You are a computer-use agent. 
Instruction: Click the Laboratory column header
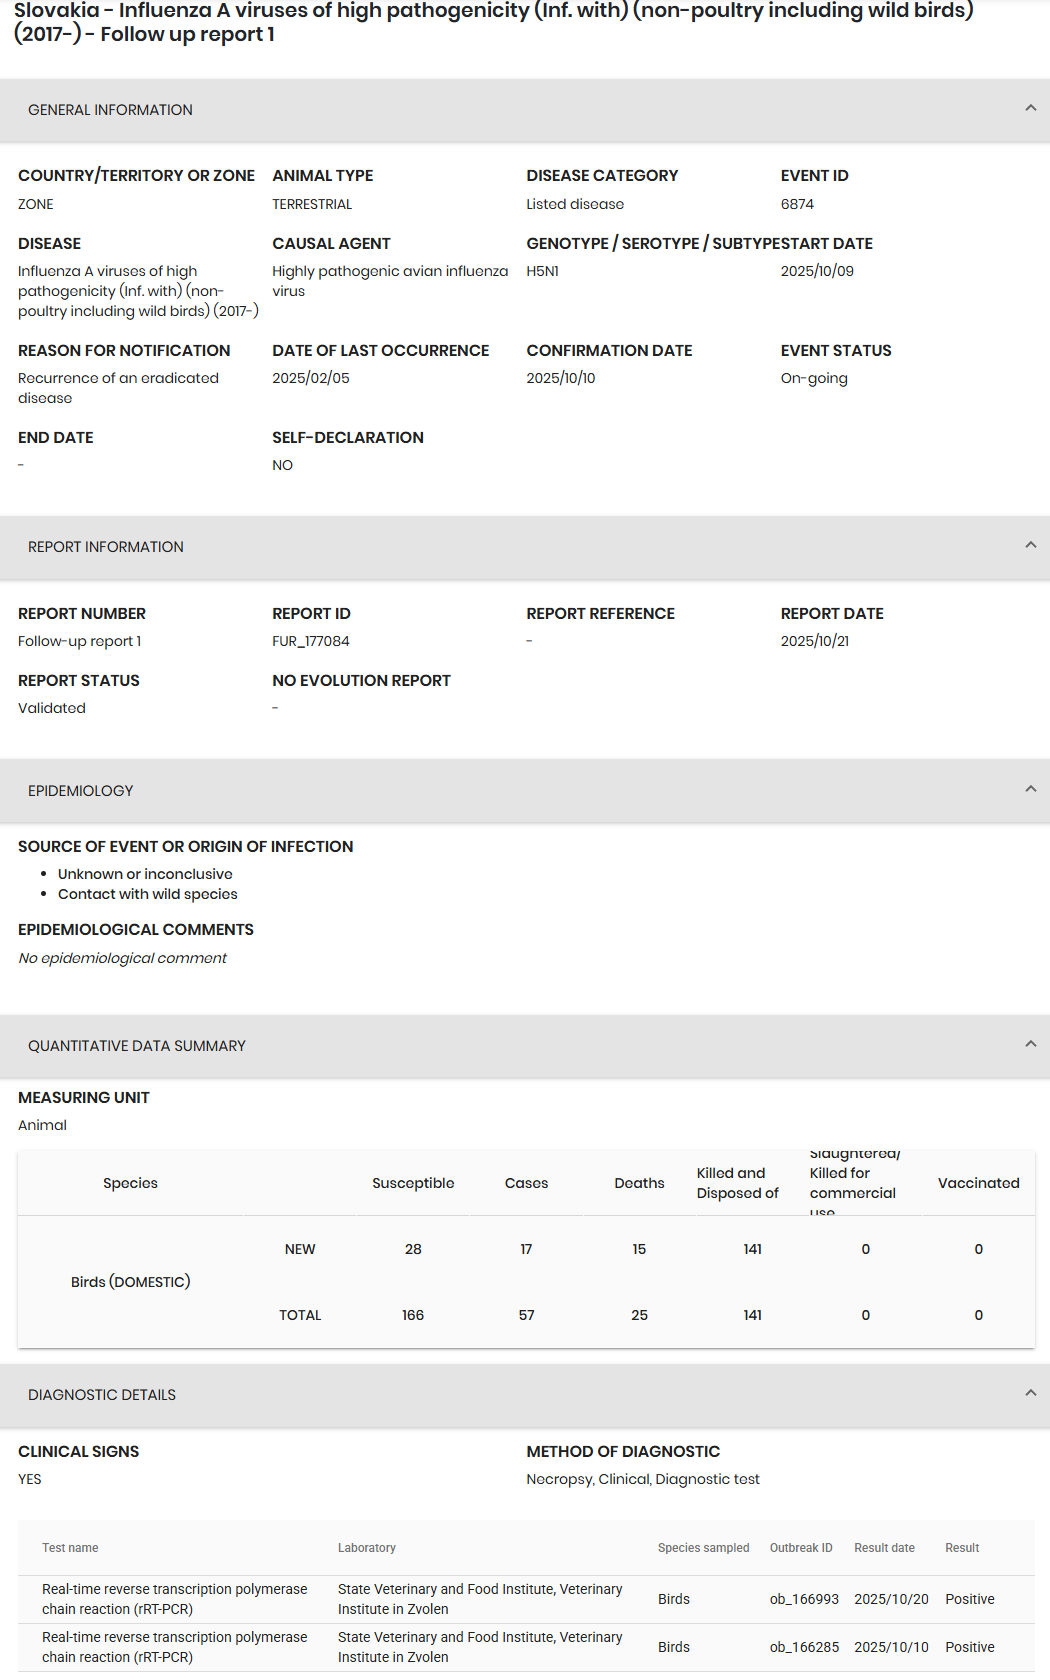367,1548
